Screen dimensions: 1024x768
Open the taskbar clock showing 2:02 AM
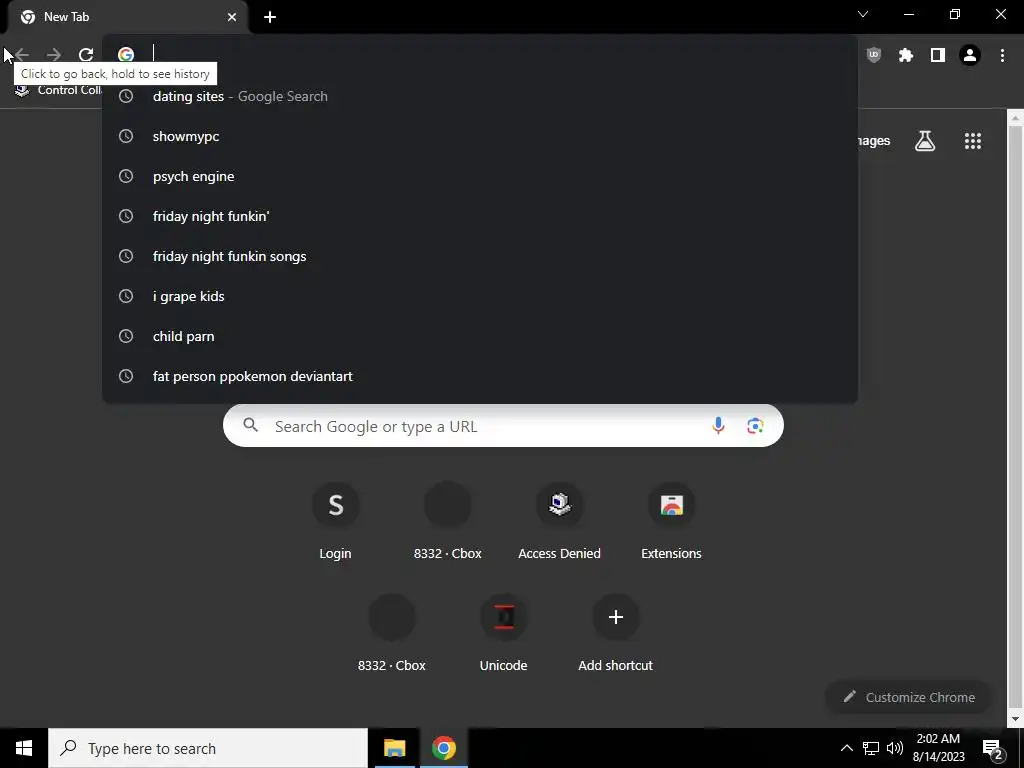(x=938, y=748)
